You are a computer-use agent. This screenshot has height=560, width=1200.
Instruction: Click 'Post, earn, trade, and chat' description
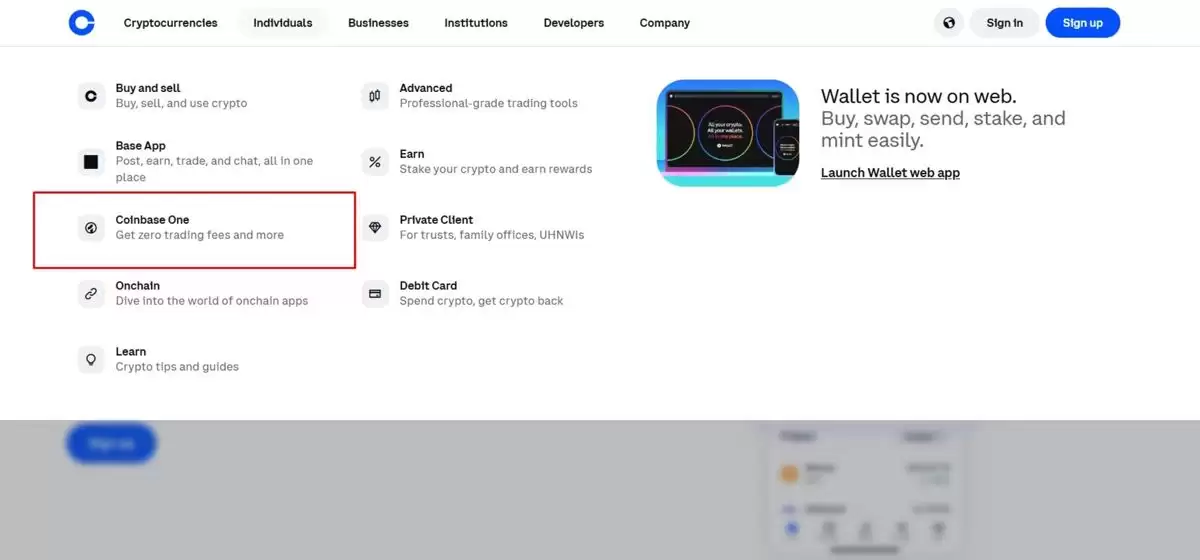pyautogui.click(x=214, y=169)
